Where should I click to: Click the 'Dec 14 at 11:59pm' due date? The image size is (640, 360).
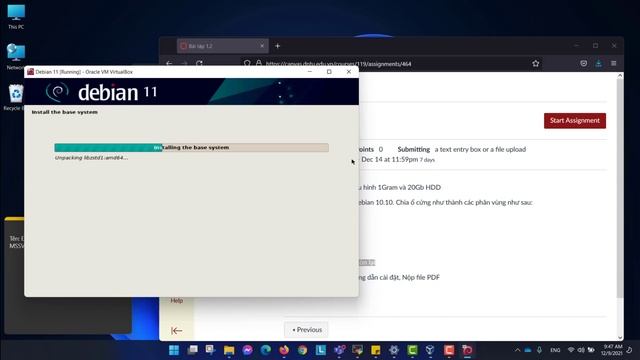389,159
